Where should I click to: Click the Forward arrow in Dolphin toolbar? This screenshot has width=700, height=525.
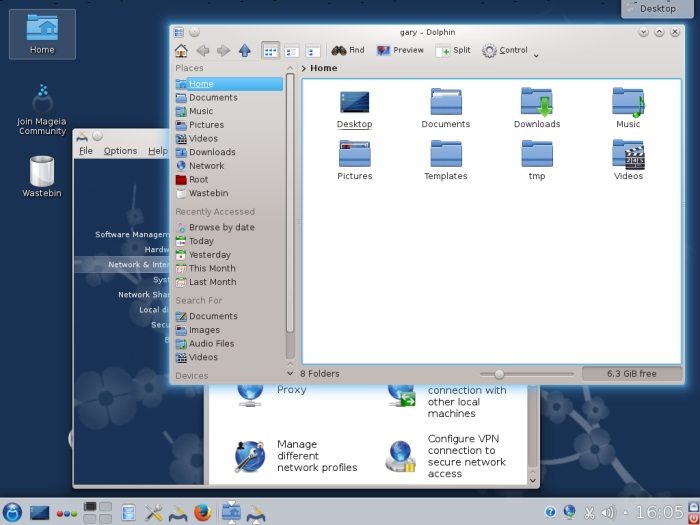tap(223, 50)
